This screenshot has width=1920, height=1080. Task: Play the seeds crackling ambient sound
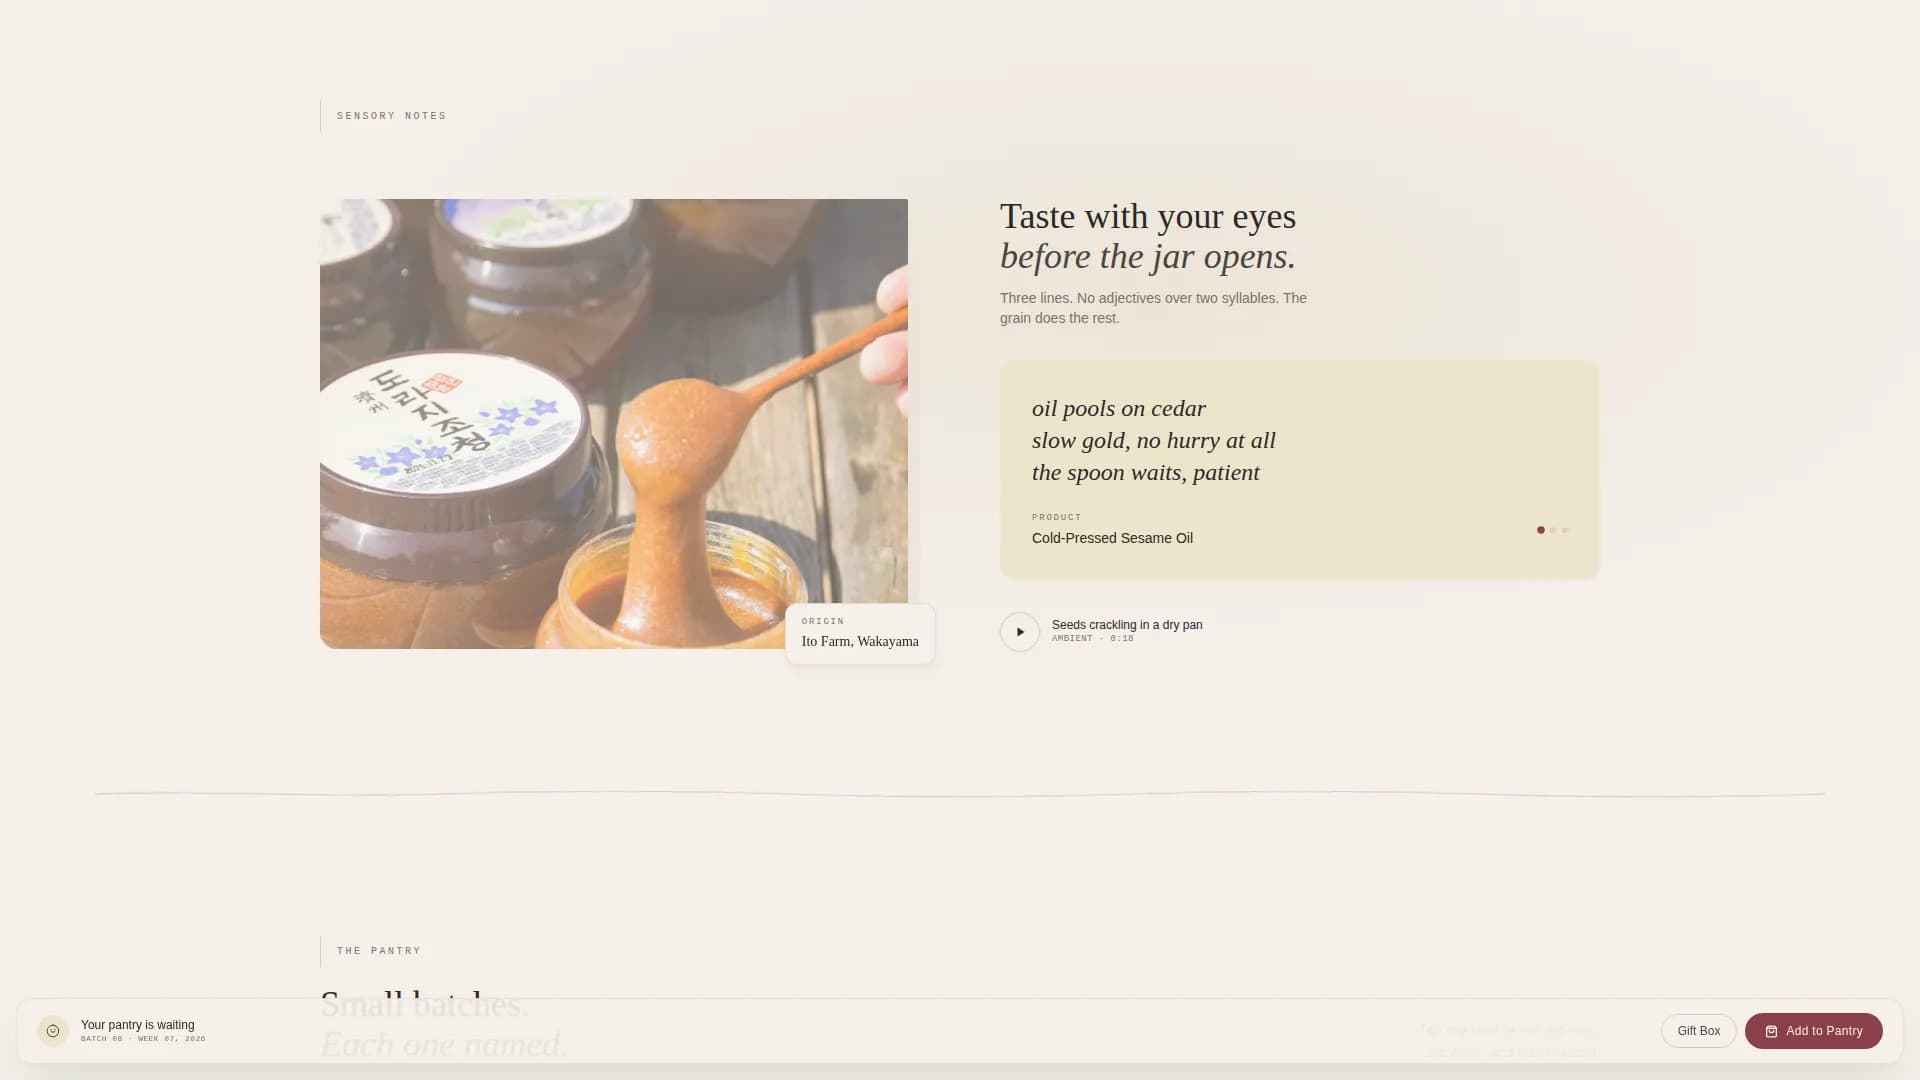[x=1019, y=632]
